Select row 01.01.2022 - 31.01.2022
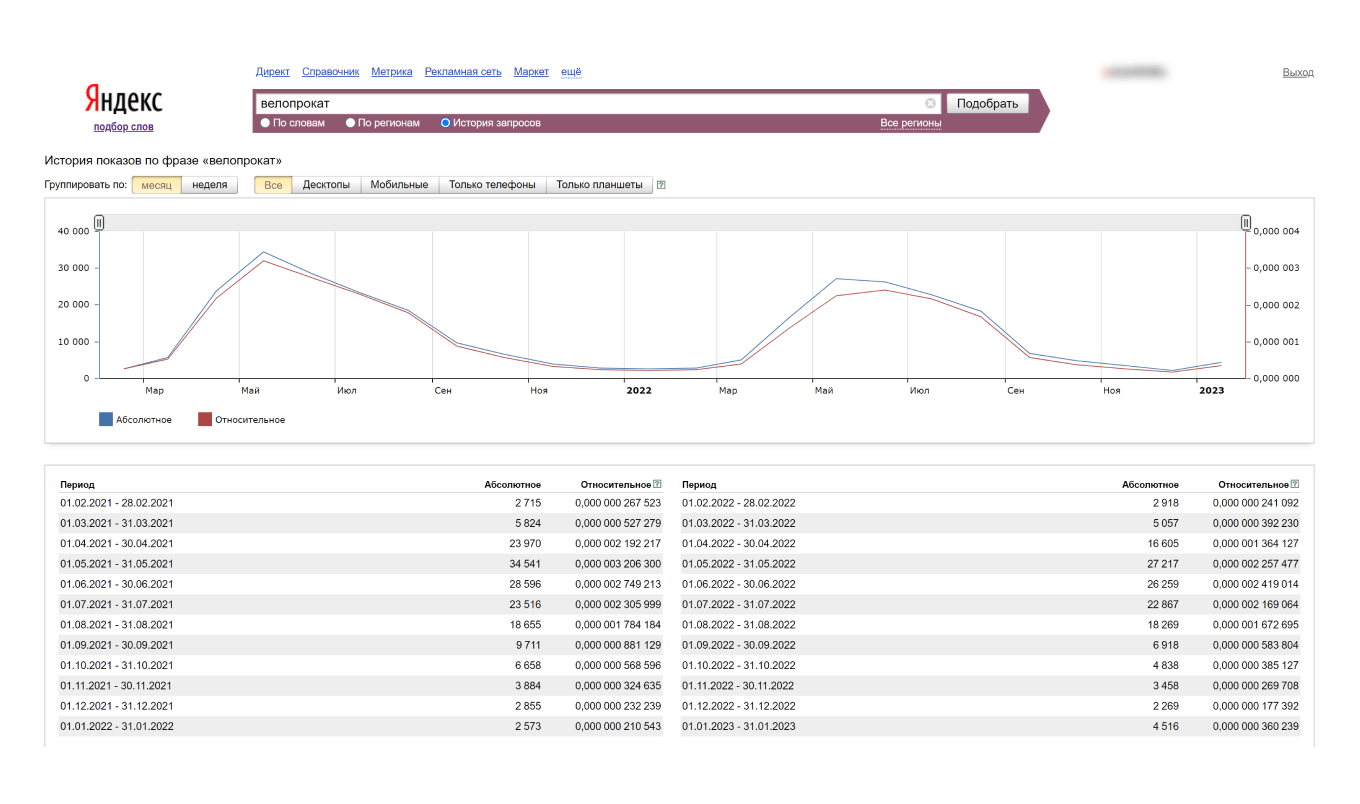Image resolution: width=1360 pixels, height=804 pixels. 361,726
